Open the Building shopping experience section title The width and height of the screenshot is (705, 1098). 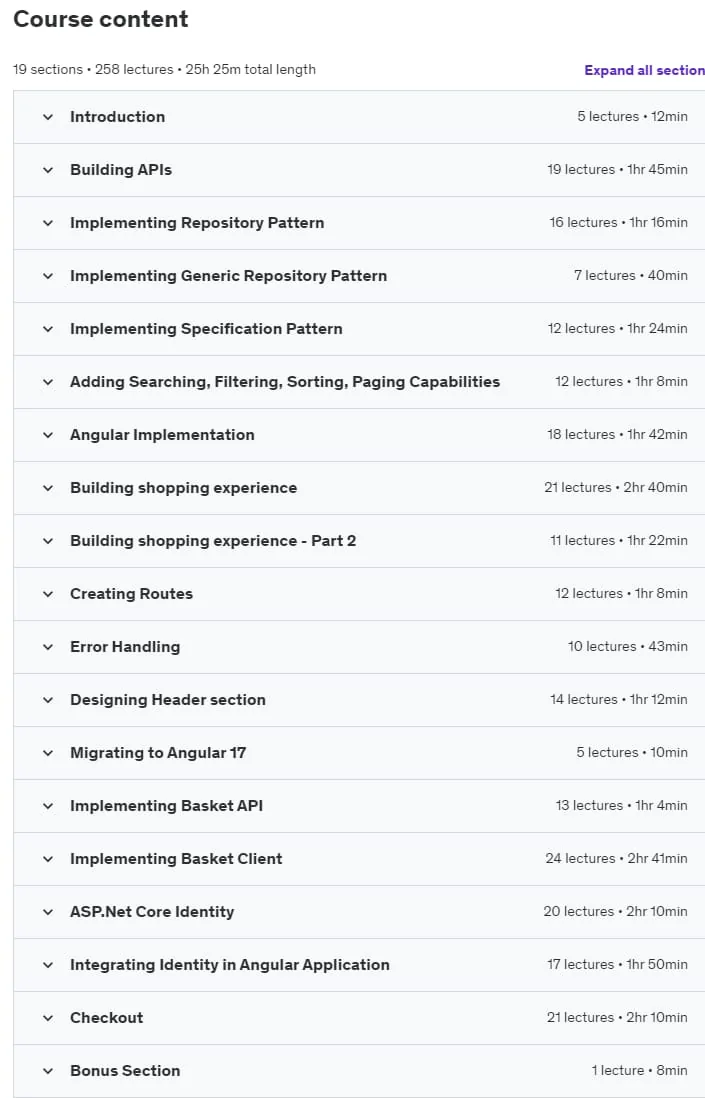coord(183,488)
